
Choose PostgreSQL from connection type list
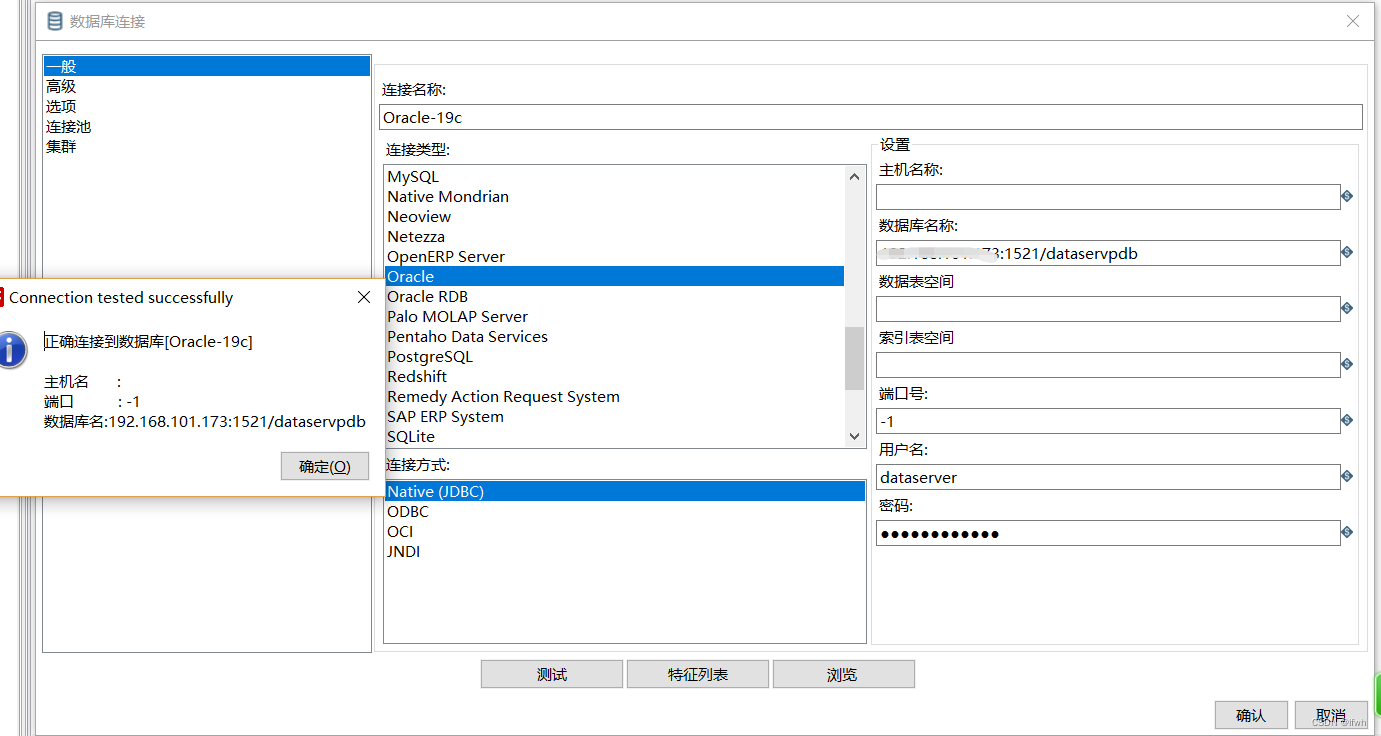[x=430, y=357]
